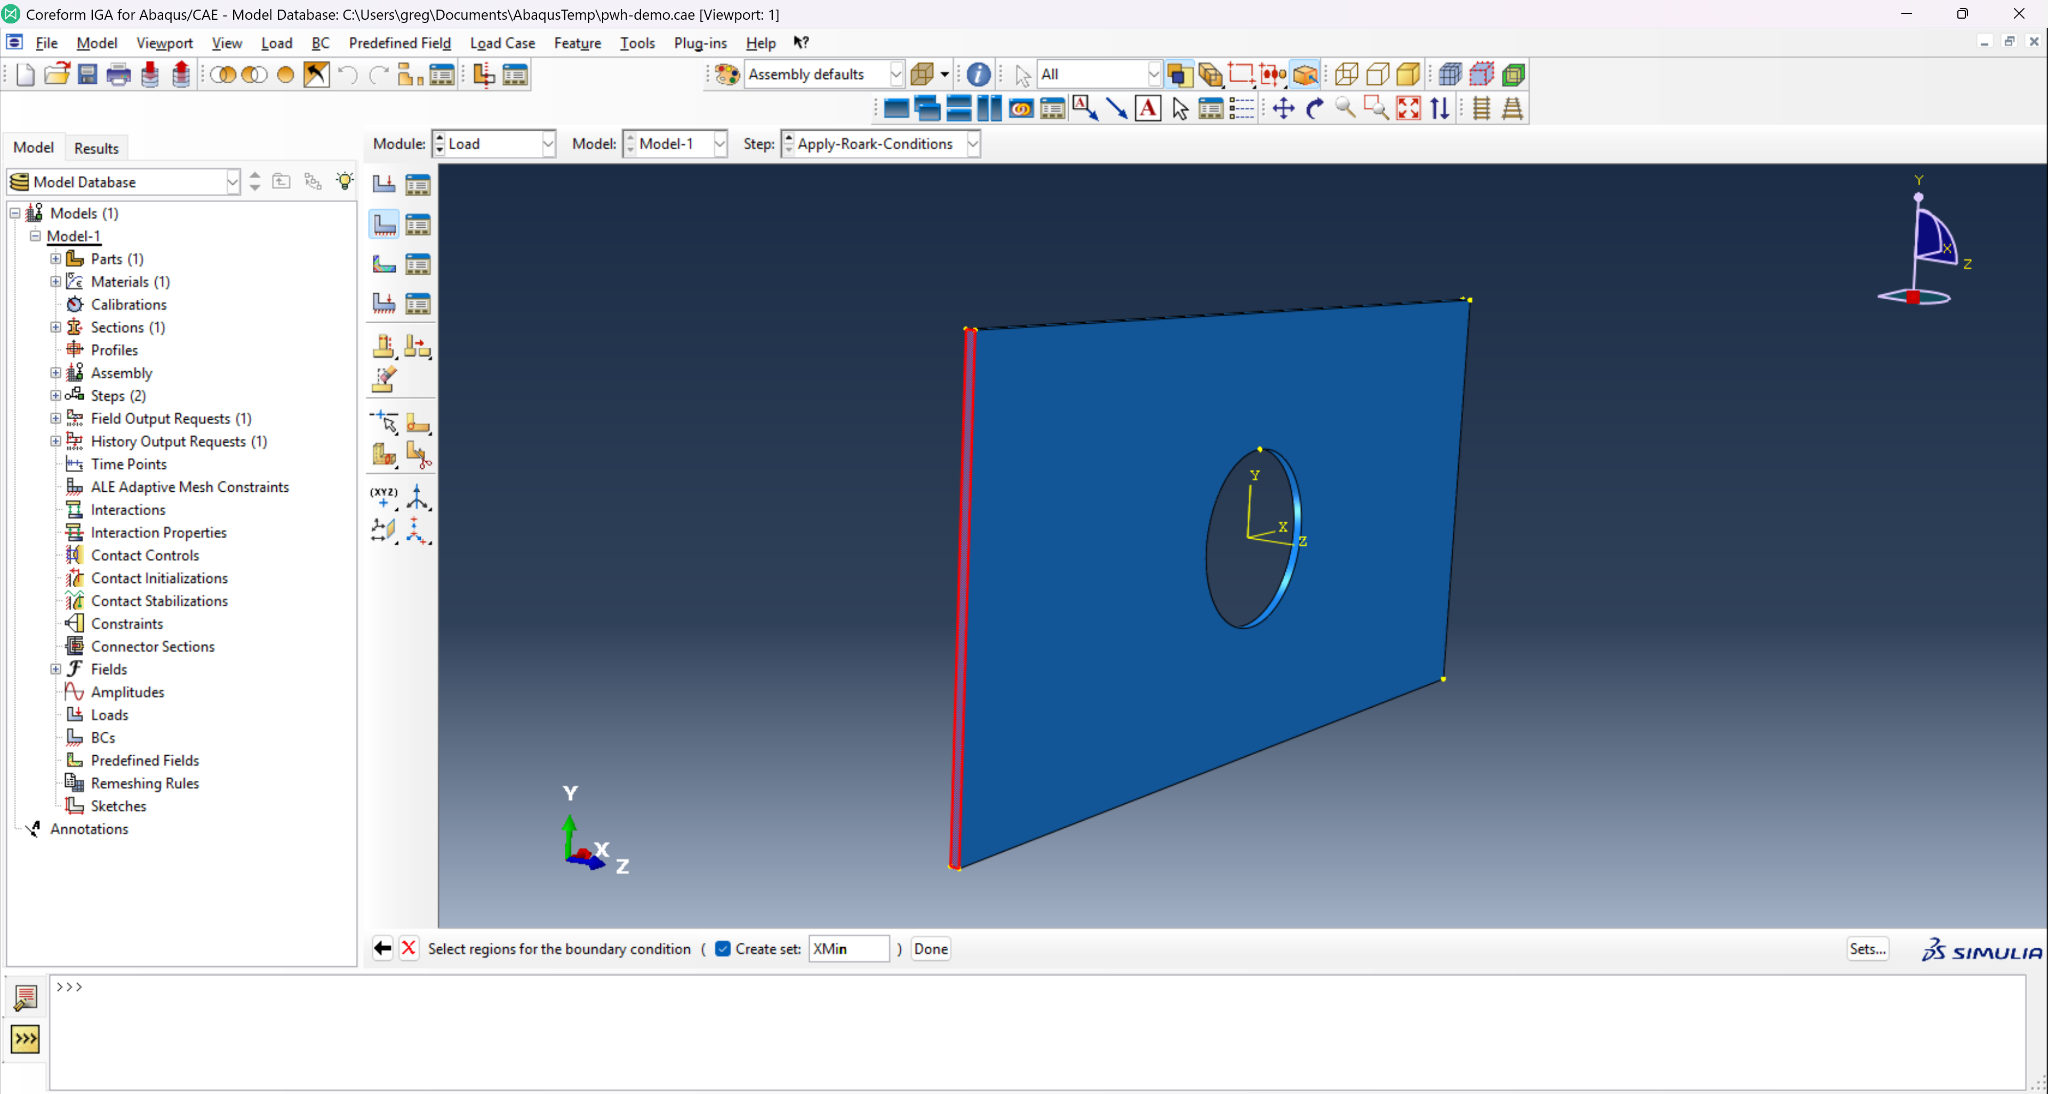
Task: Select the Partition Cell tool
Action: coord(384,456)
